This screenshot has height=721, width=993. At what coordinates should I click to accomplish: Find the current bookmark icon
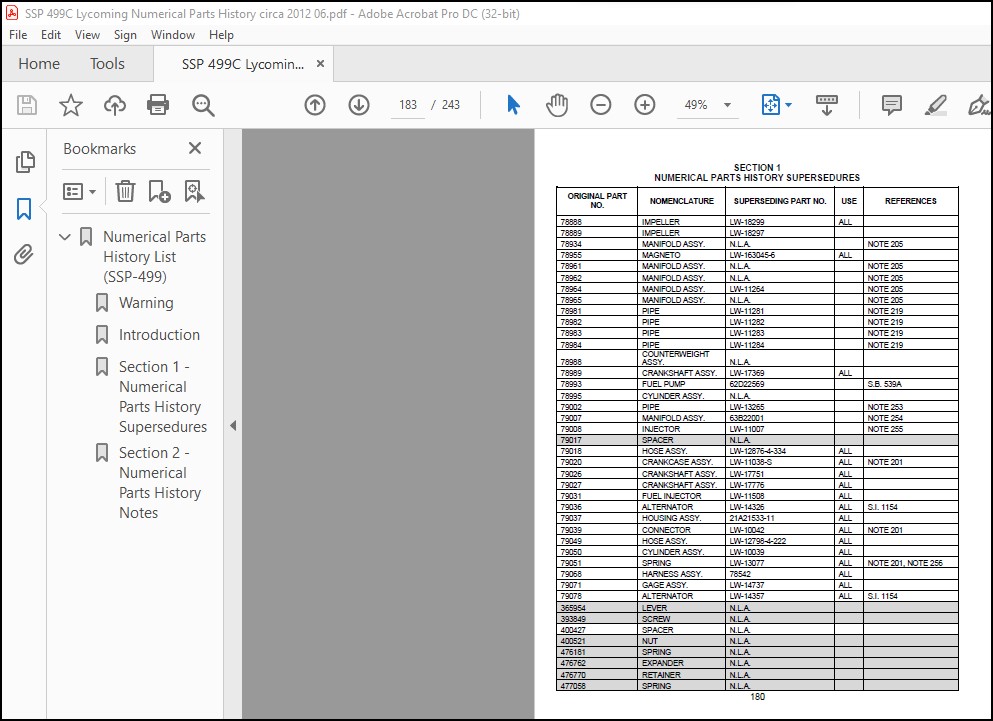pos(194,191)
